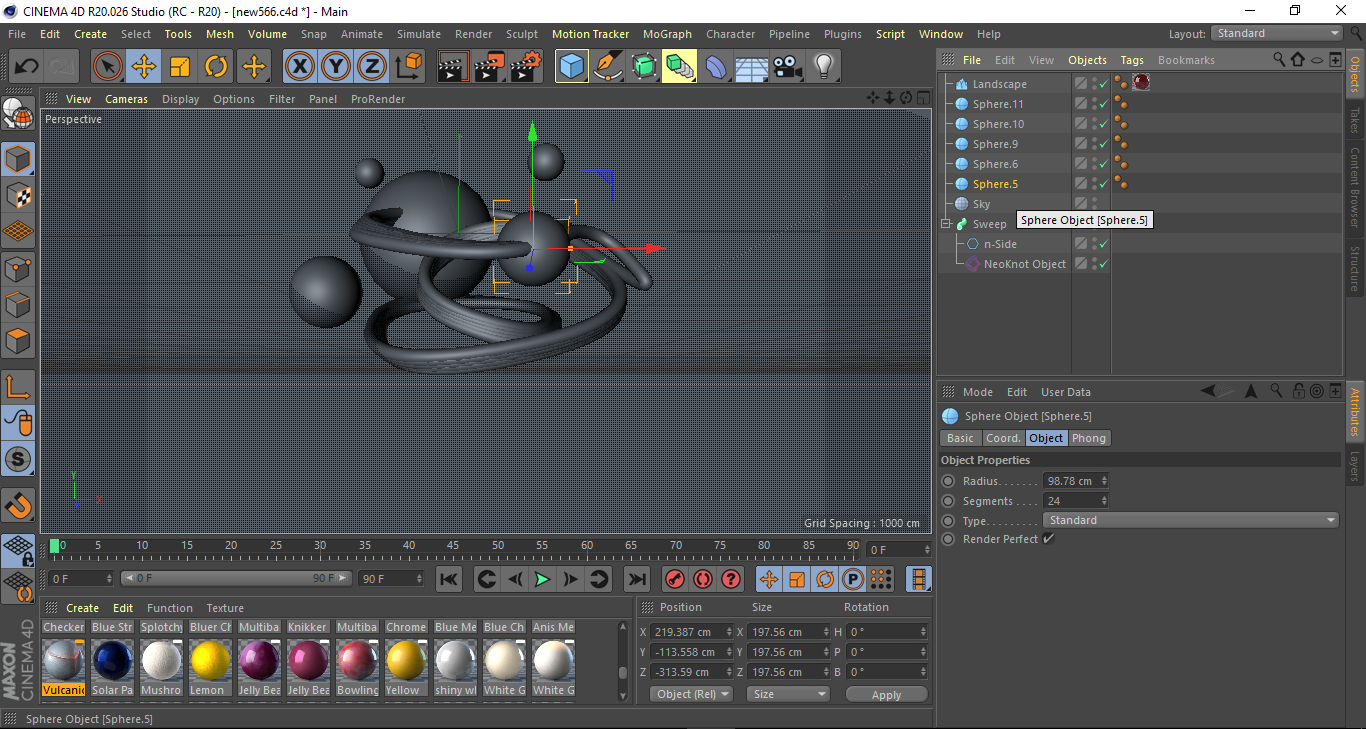The image size is (1366, 729).
Task: Open the Simulate menu
Action: (x=418, y=34)
